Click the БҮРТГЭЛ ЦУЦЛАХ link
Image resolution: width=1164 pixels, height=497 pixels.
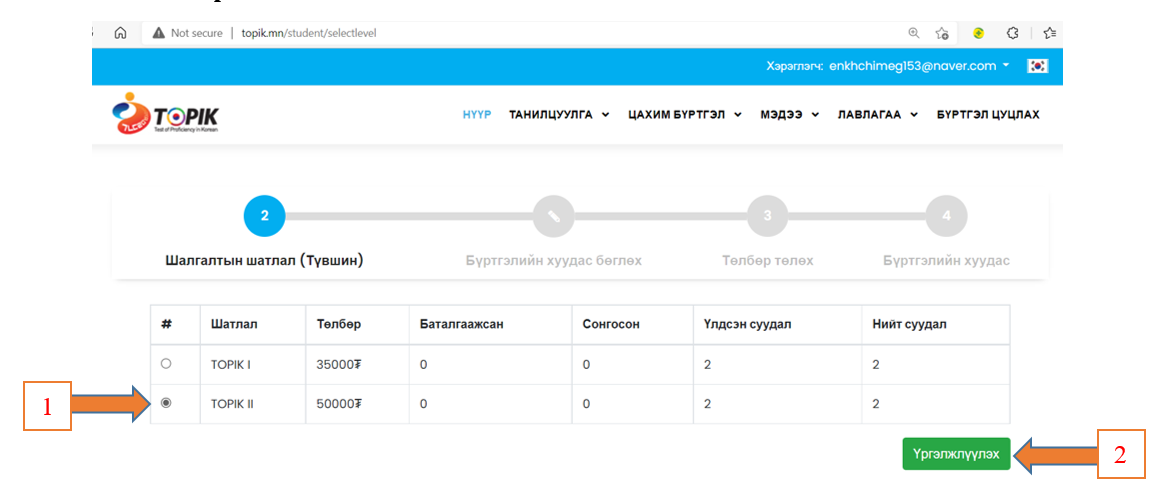click(987, 115)
